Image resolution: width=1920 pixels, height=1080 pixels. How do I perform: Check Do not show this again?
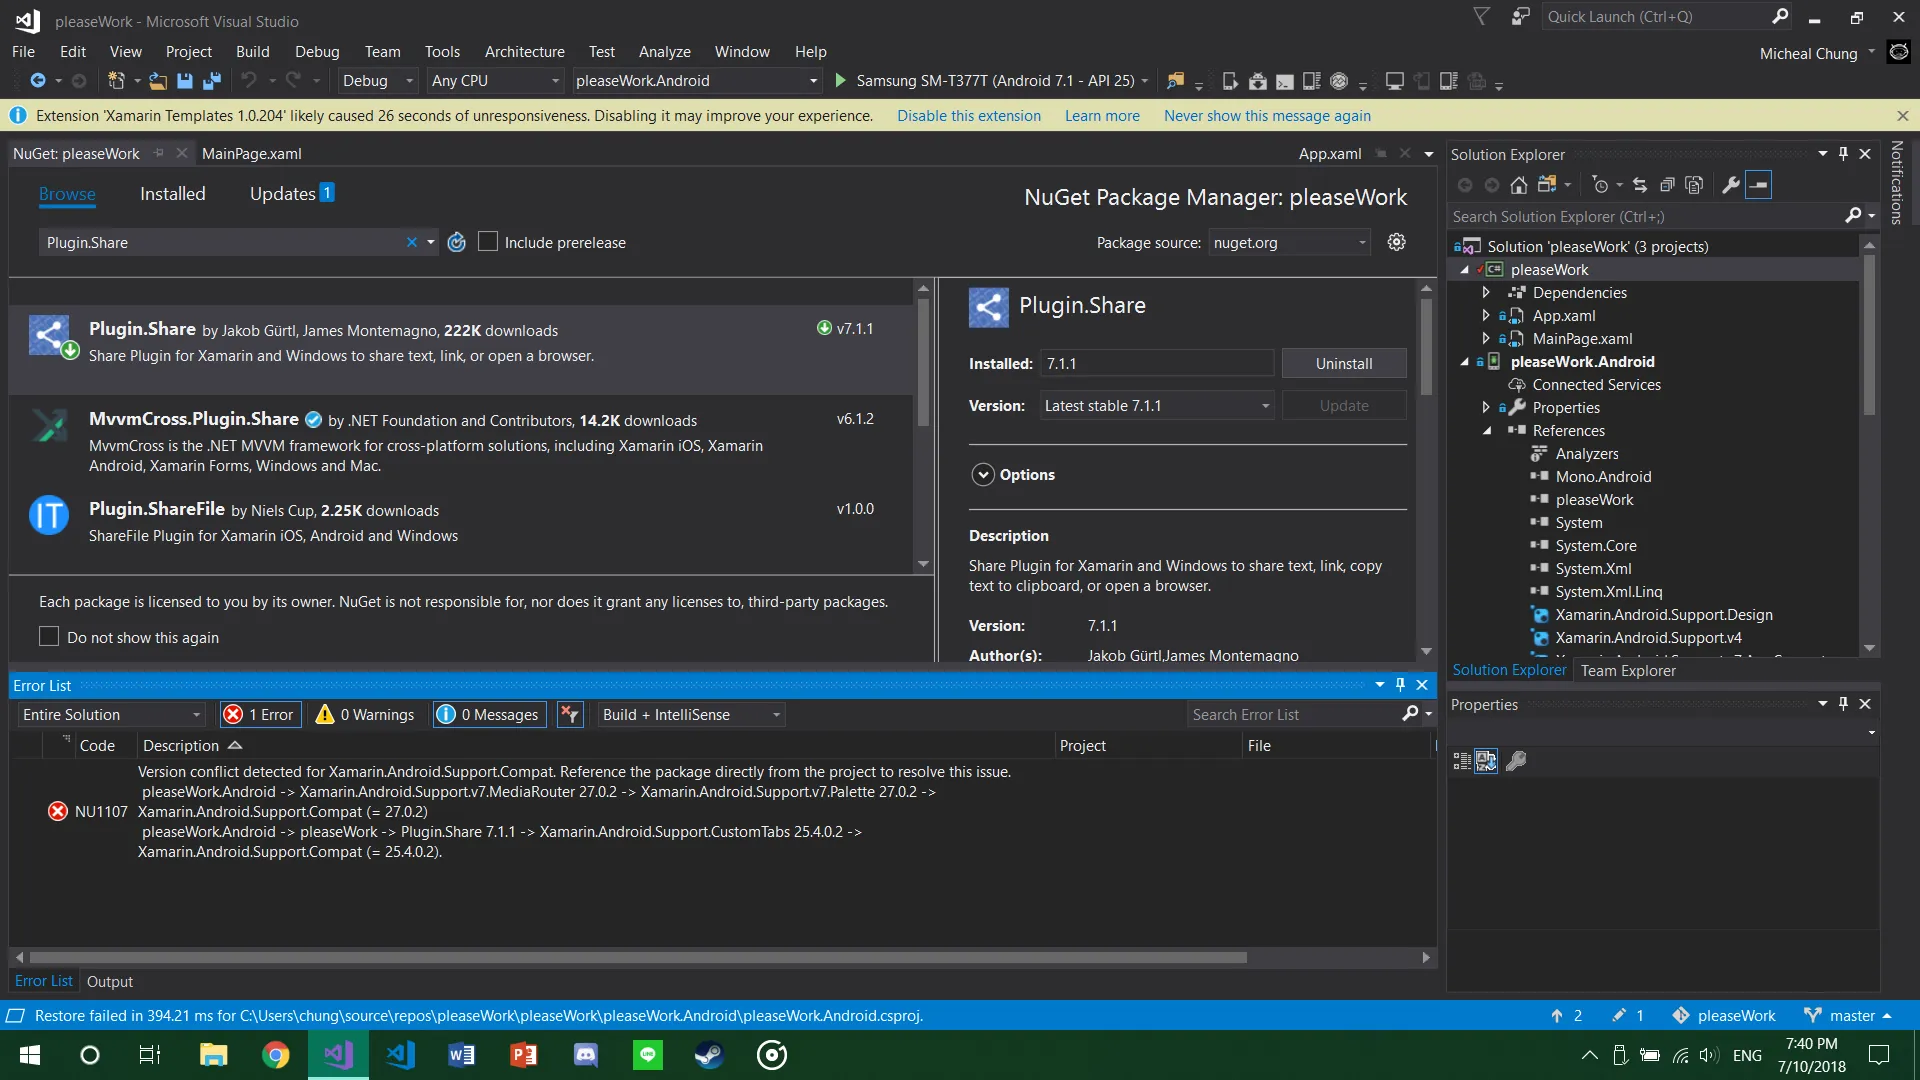click(x=49, y=637)
